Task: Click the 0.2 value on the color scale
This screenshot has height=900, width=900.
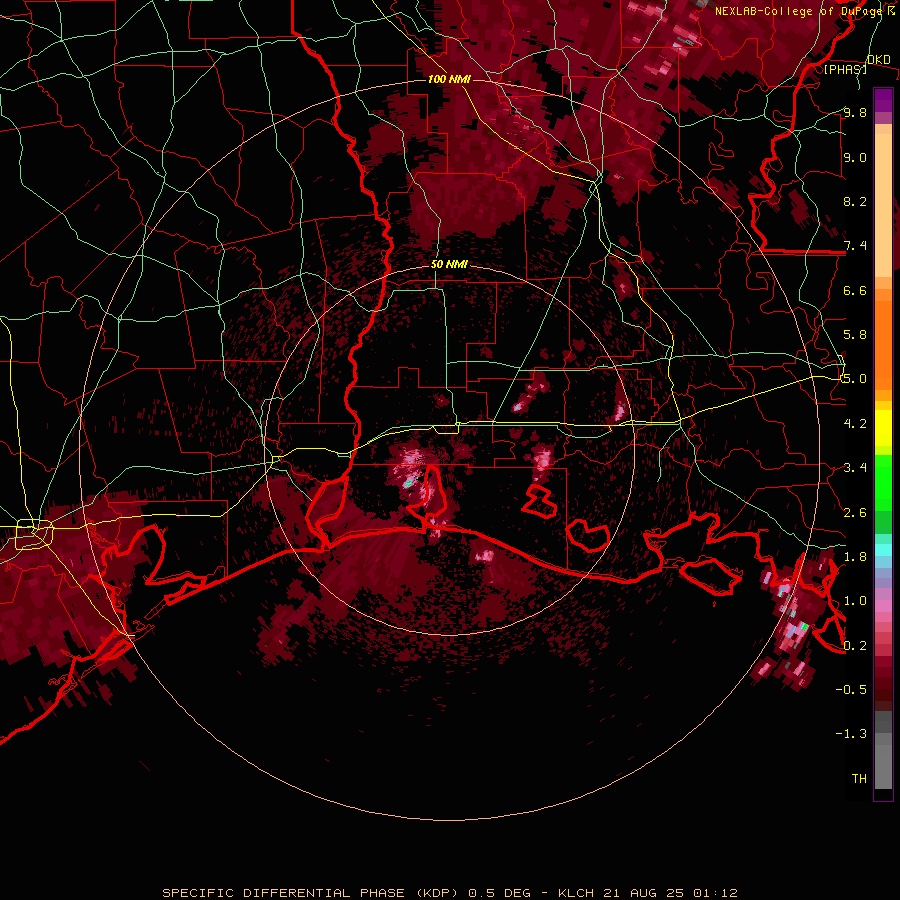Action: [855, 646]
